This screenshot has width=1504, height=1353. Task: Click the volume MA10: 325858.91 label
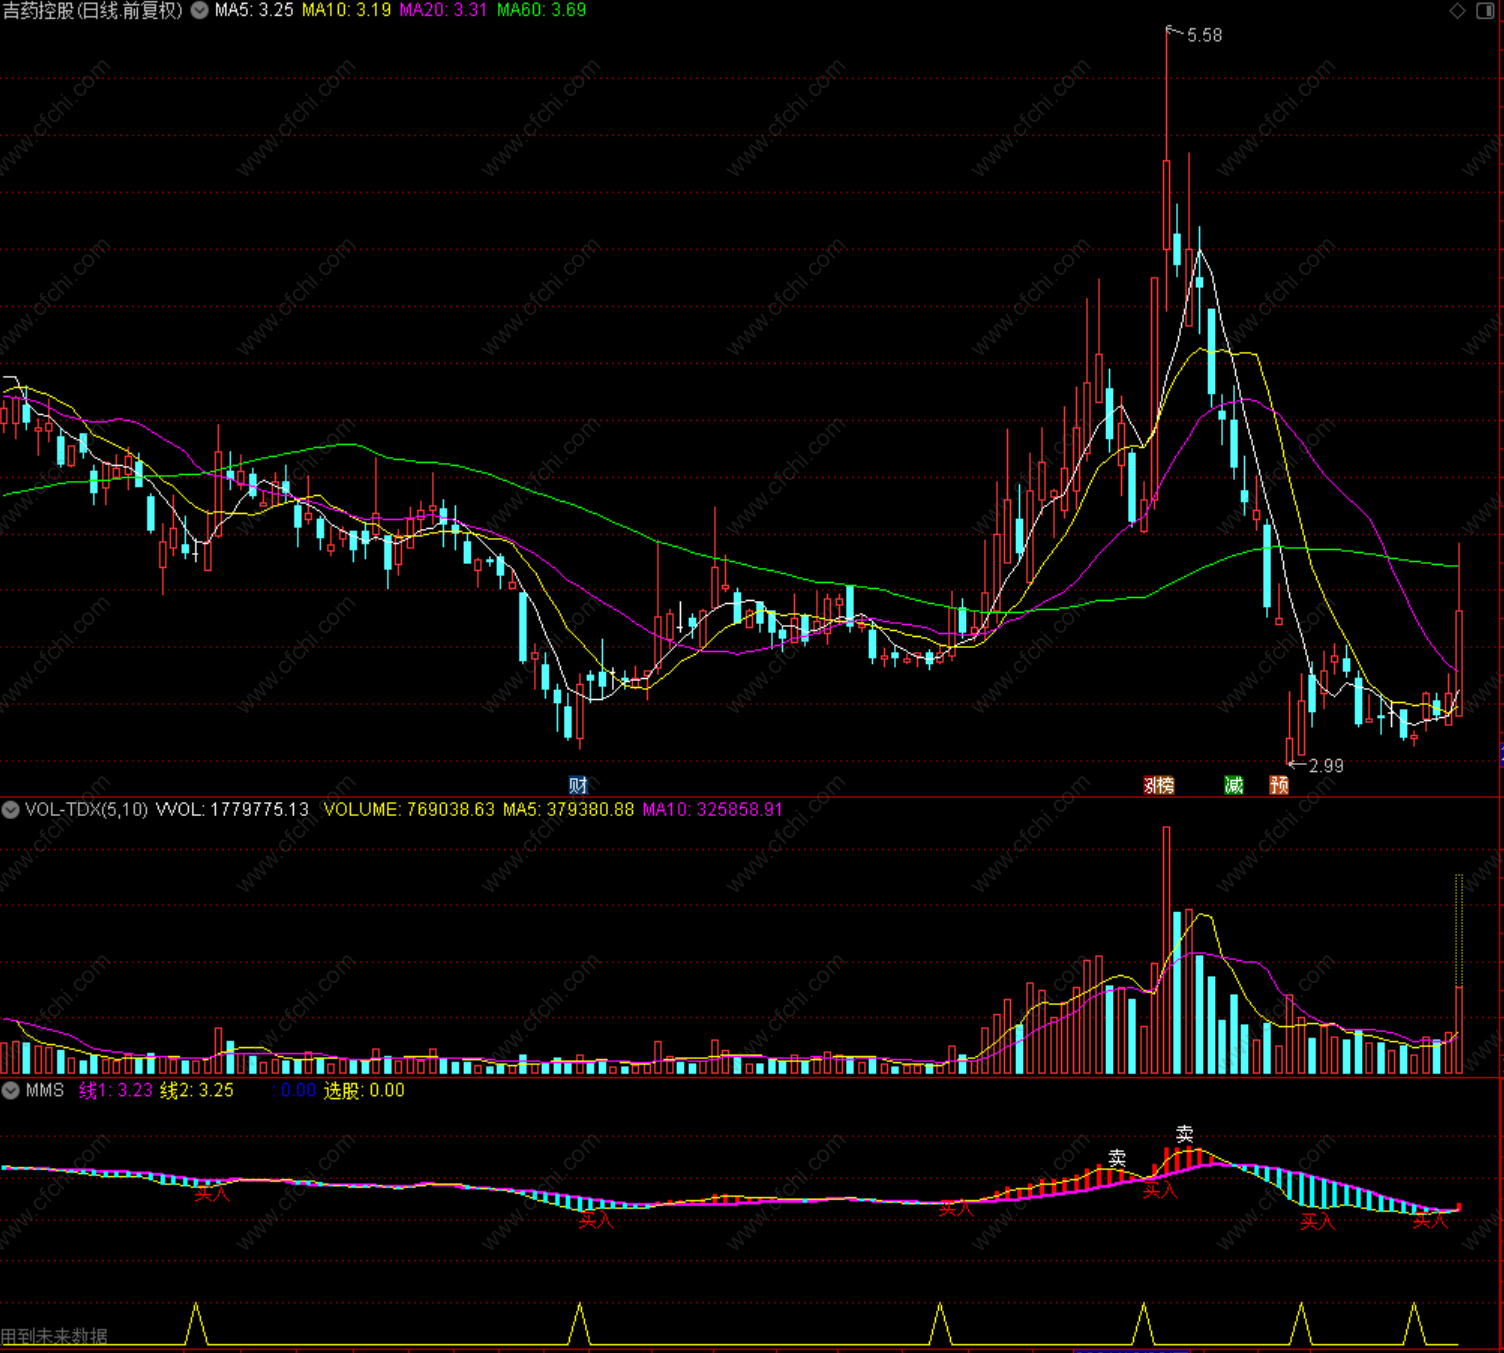(712, 809)
